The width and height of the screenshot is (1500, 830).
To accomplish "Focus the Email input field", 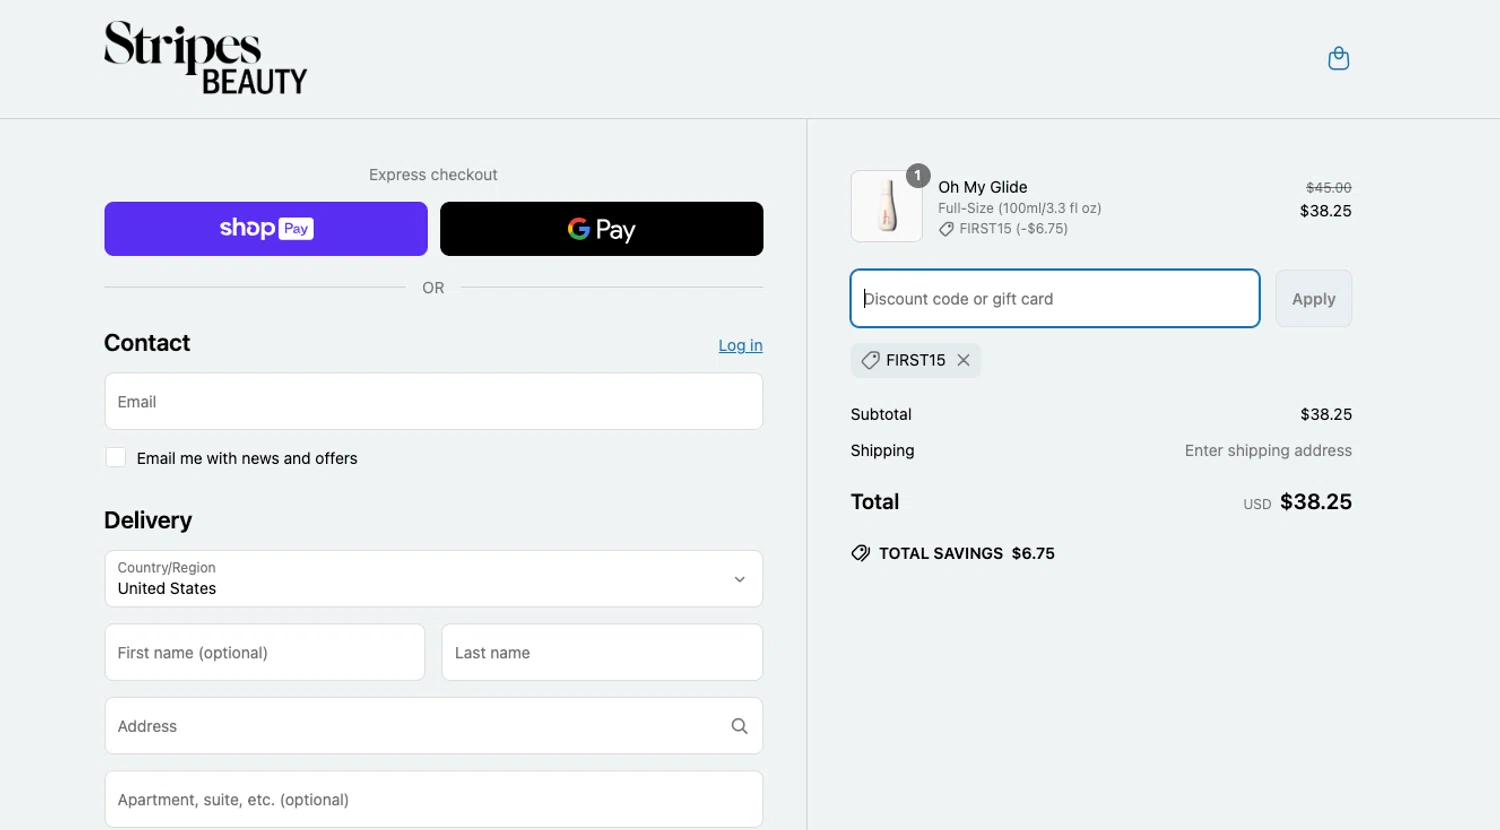I will click(433, 401).
